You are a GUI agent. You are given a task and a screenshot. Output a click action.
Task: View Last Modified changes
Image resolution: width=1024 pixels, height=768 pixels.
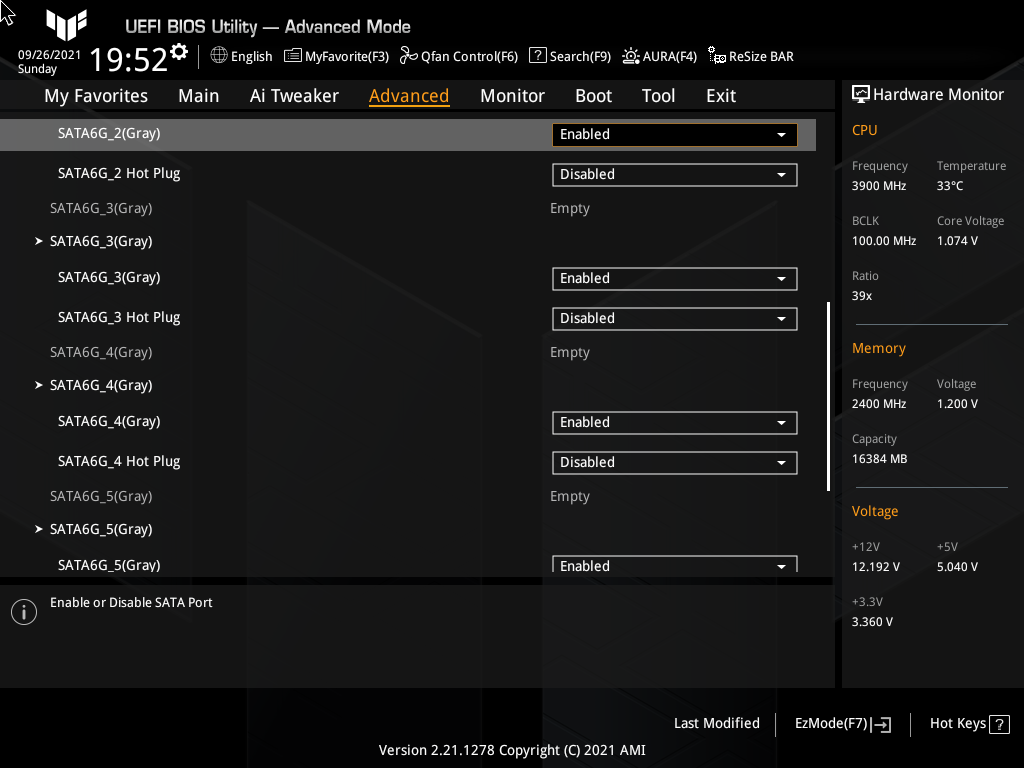pos(716,723)
